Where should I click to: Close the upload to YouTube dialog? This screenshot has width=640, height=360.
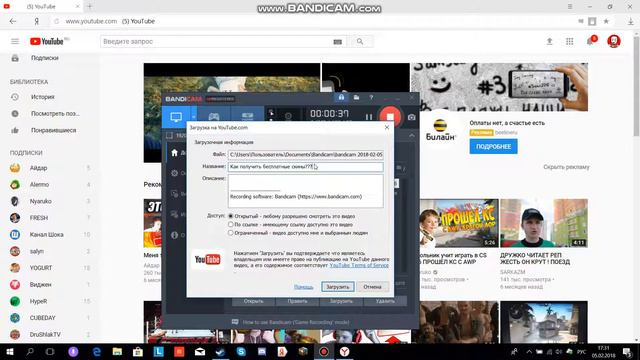[387, 127]
